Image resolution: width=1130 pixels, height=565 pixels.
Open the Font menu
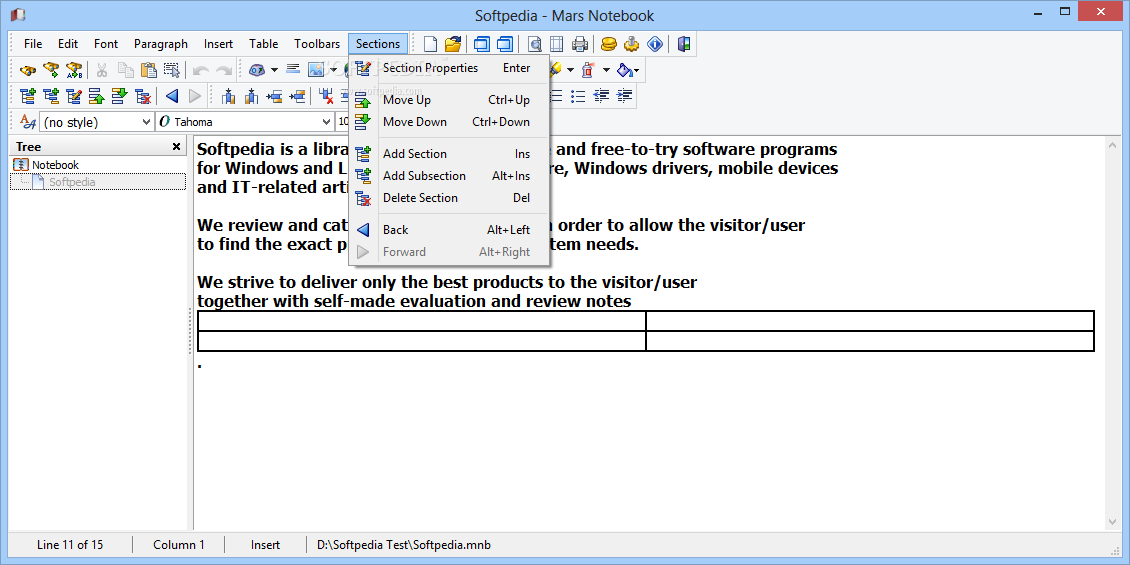click(106, 44)
